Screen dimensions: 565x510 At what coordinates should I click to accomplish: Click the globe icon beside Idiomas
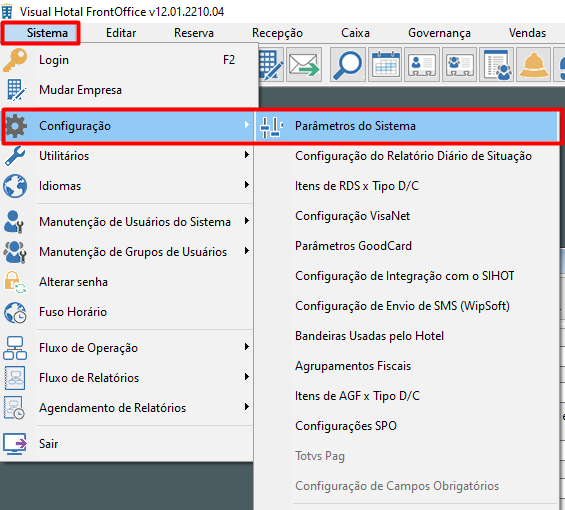pyautogui.click(x=15, y=186)
